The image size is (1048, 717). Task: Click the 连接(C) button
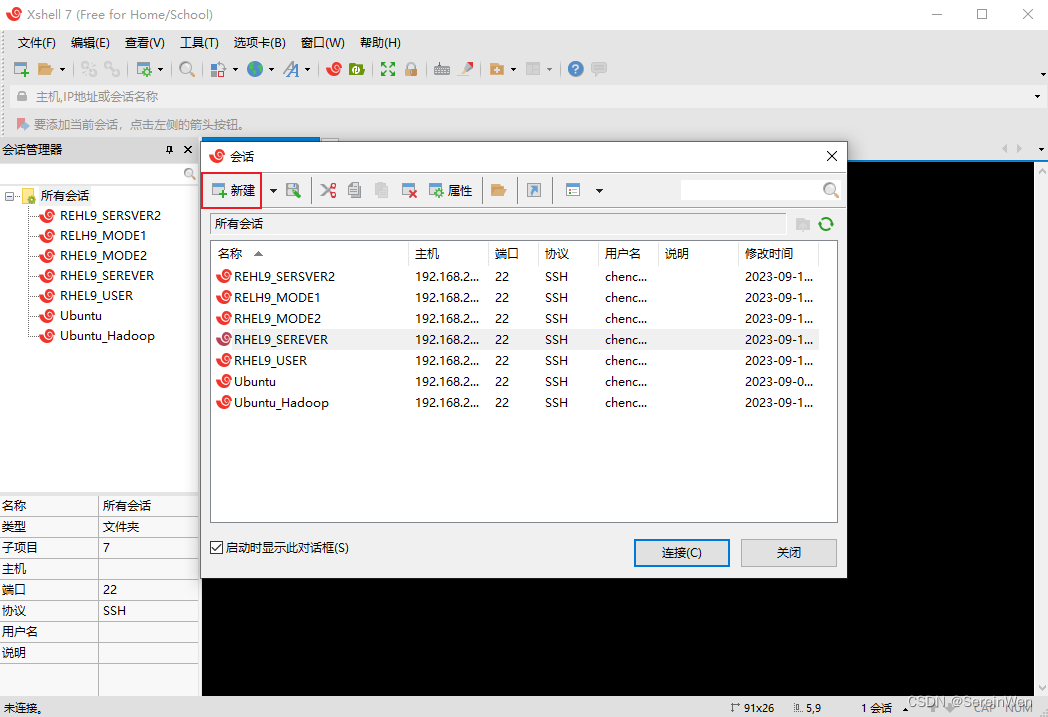pos(682,553)
